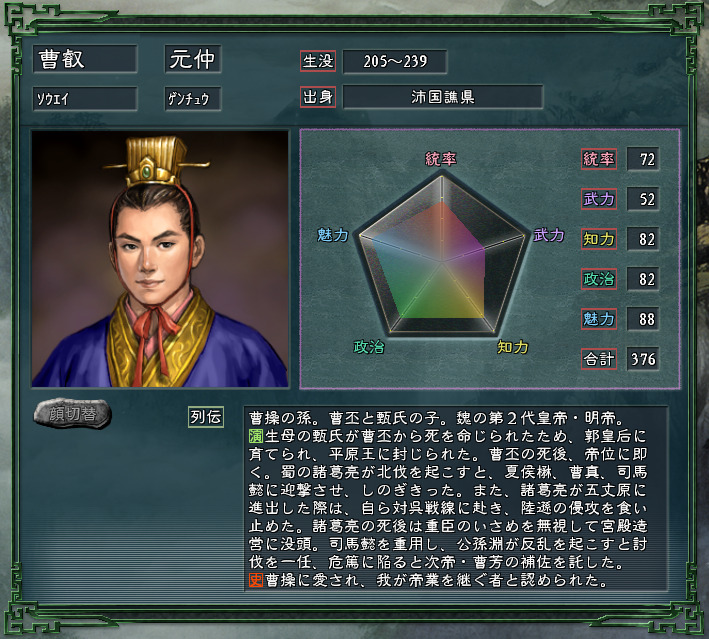
Task: Select the 知力 stat label in list
Action: coord(599,239)
